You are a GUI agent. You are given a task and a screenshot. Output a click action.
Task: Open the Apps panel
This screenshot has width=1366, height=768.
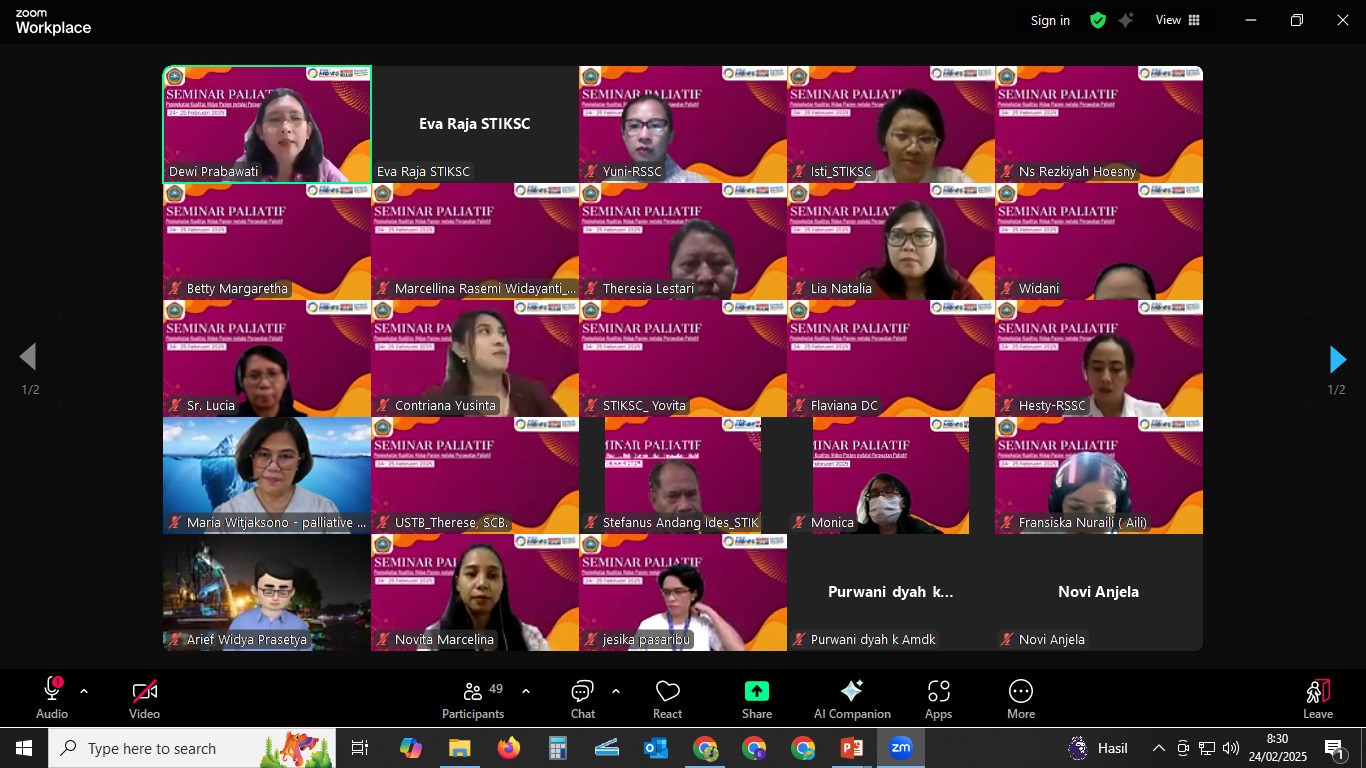(x=938, y=699)
